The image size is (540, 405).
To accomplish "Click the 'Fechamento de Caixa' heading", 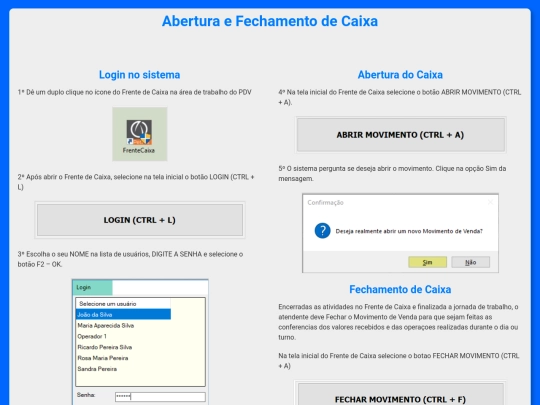I will coord(400,289).
